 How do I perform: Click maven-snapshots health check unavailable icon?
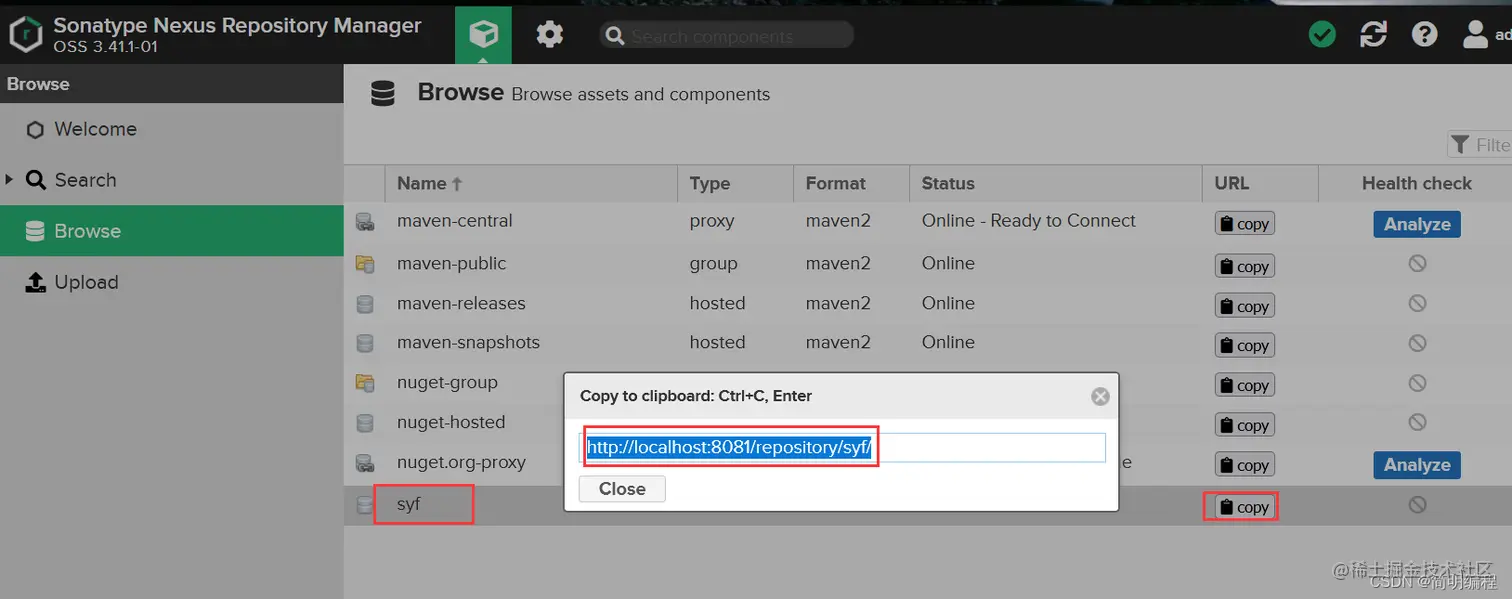point(1417,343)
